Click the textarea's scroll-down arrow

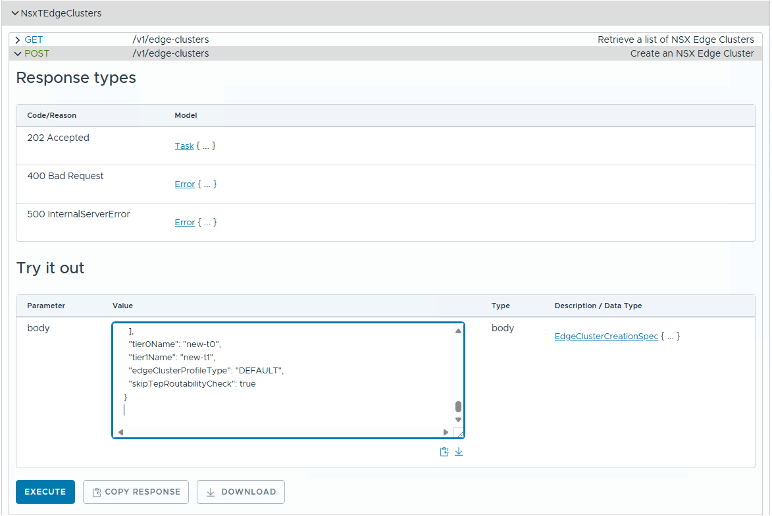[458, 420]
